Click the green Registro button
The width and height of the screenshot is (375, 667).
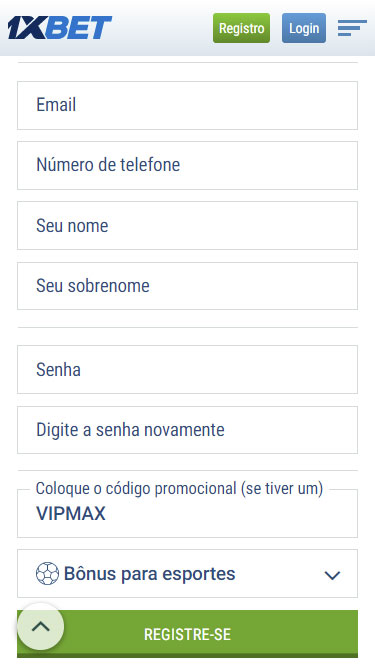click(x=241, y=28)
